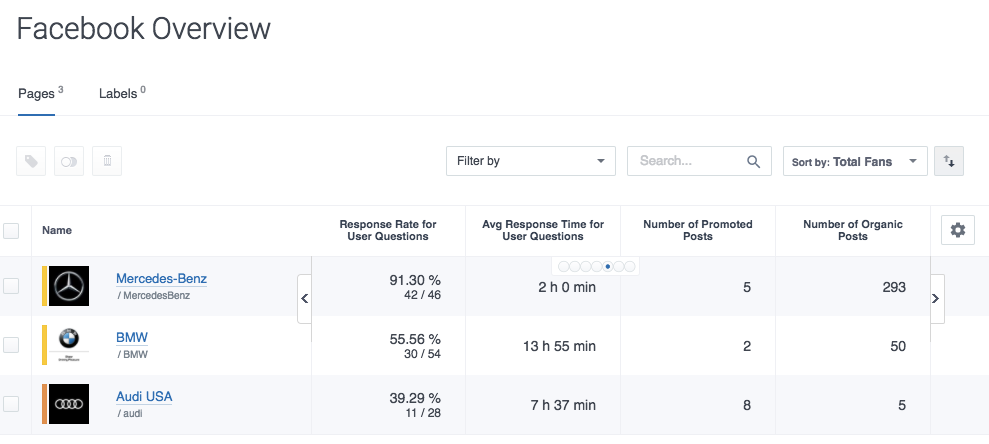Open the Filter by dropdown
This screenshot has width=989, height=444.
[530, 161]
